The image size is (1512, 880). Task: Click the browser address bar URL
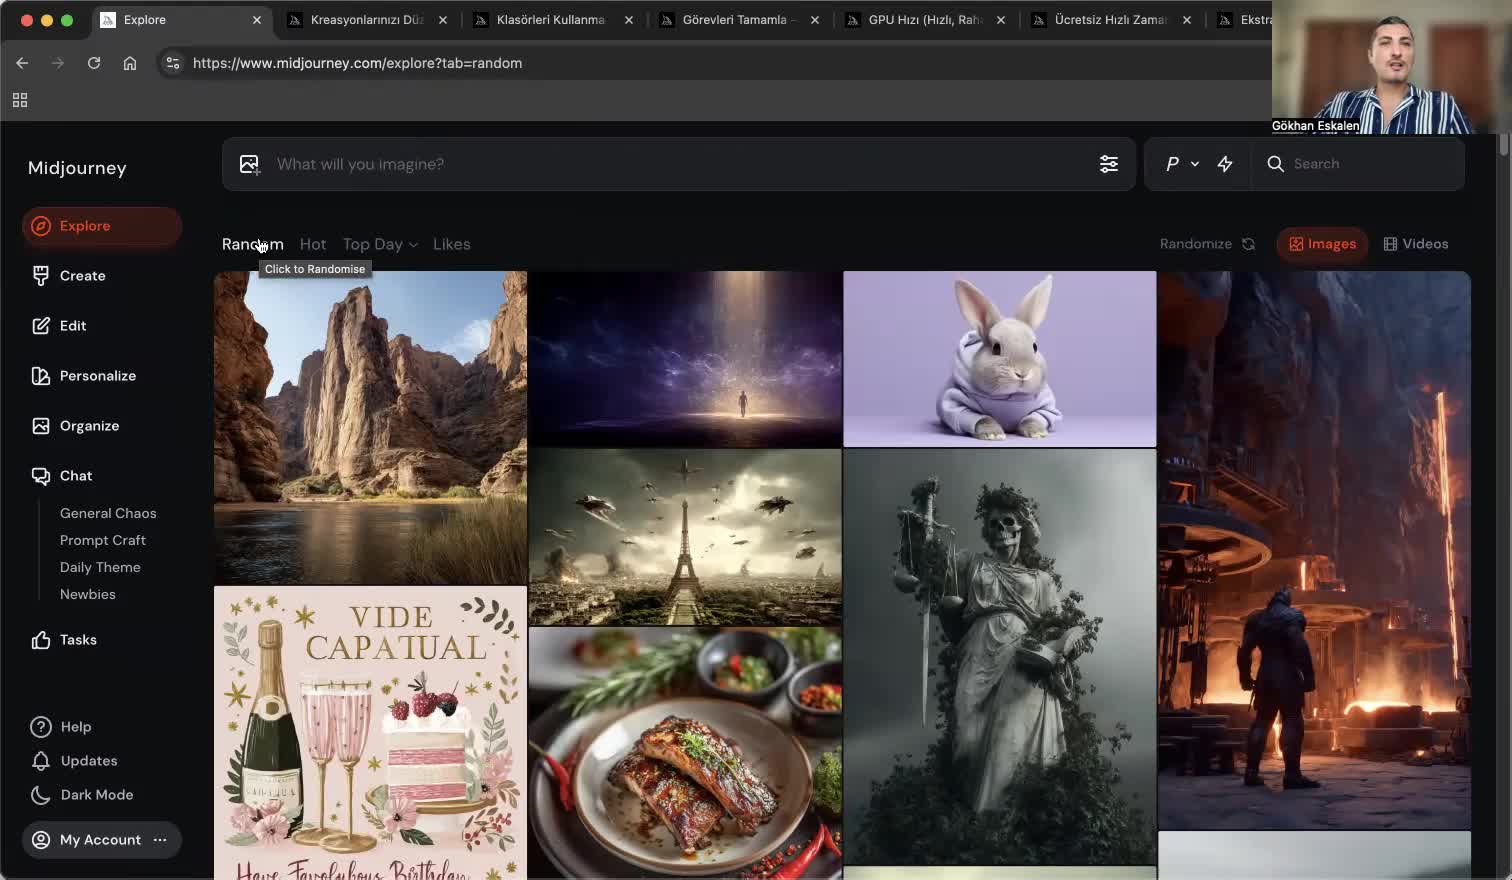[x=357, y=63]
